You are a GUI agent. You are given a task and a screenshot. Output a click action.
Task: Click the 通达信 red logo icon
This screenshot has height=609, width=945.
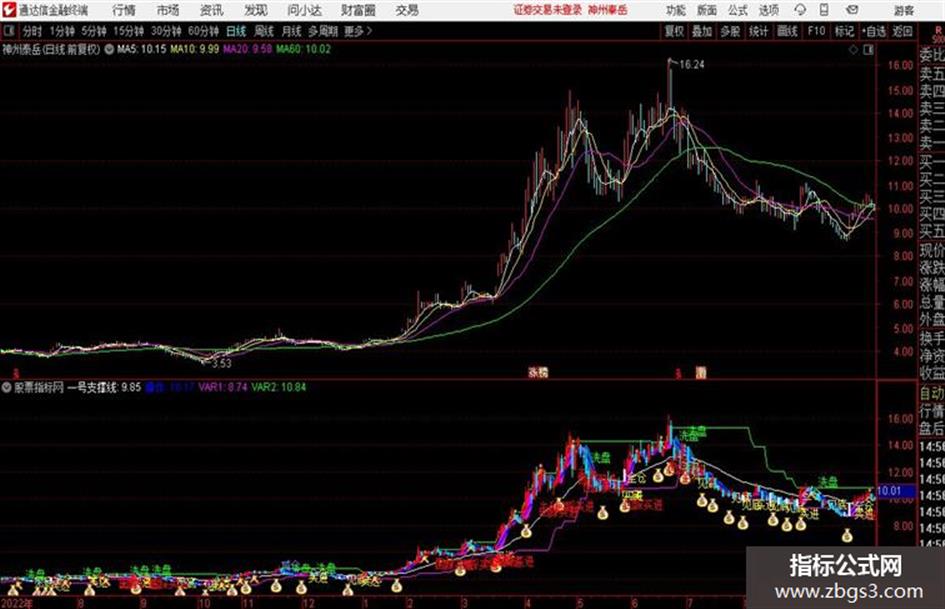coord(9,10)
